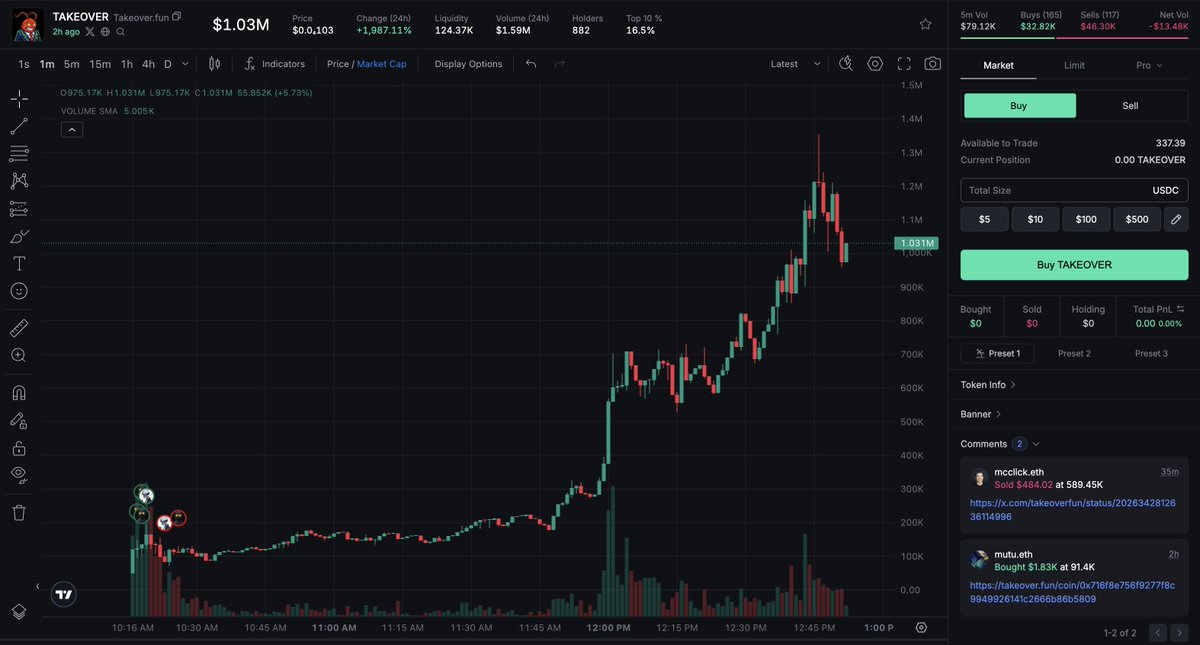This screenshot has width=1200, height=645.
Task: Switch to the 4h timeframe
Action: click(148, 64)
